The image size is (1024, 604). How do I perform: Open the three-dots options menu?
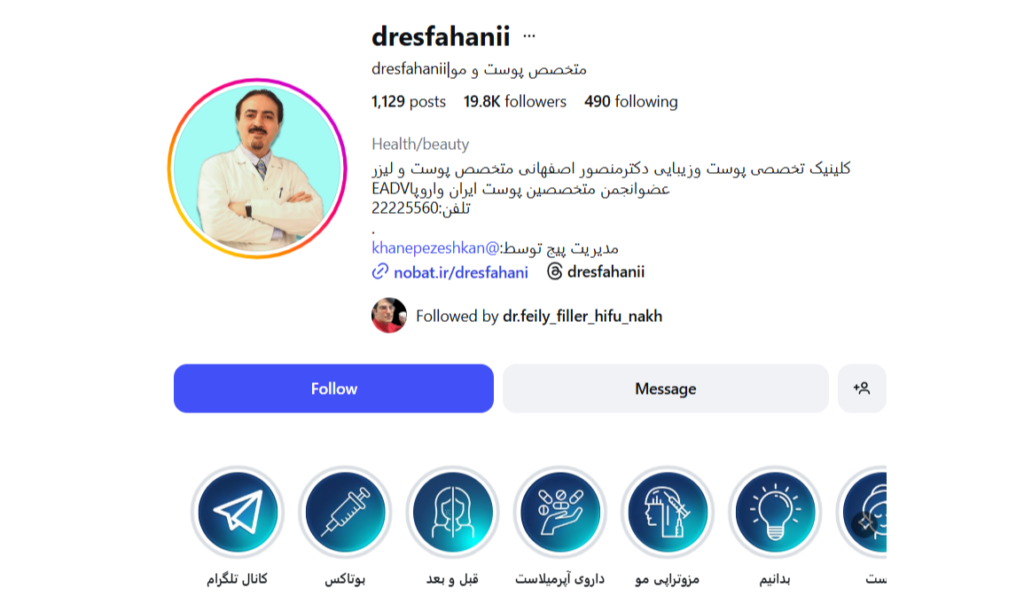click(x=529, y=36)
